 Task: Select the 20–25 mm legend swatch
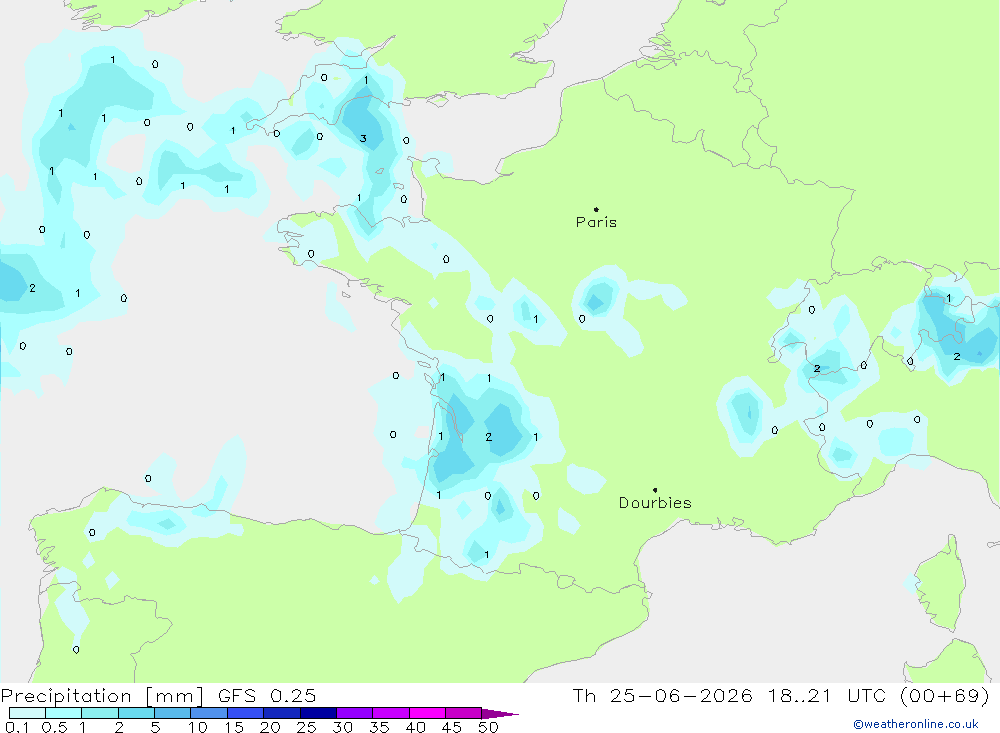[282, 713]
